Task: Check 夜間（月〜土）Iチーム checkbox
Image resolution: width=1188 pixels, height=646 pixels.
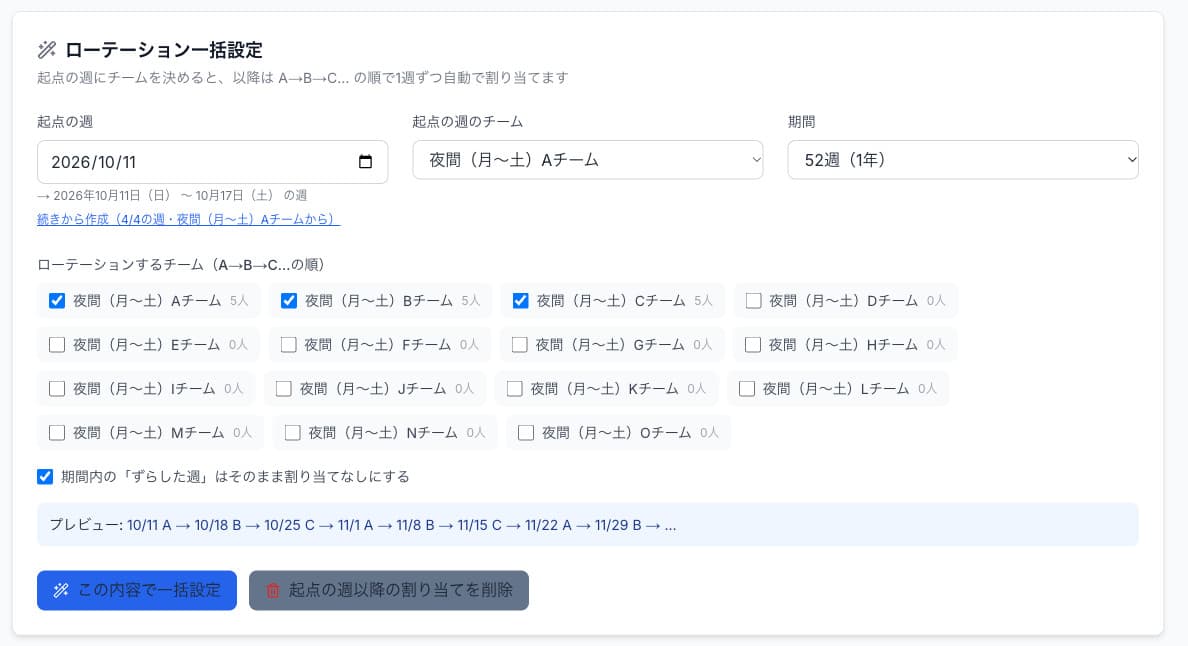Action: click(57, 389)
